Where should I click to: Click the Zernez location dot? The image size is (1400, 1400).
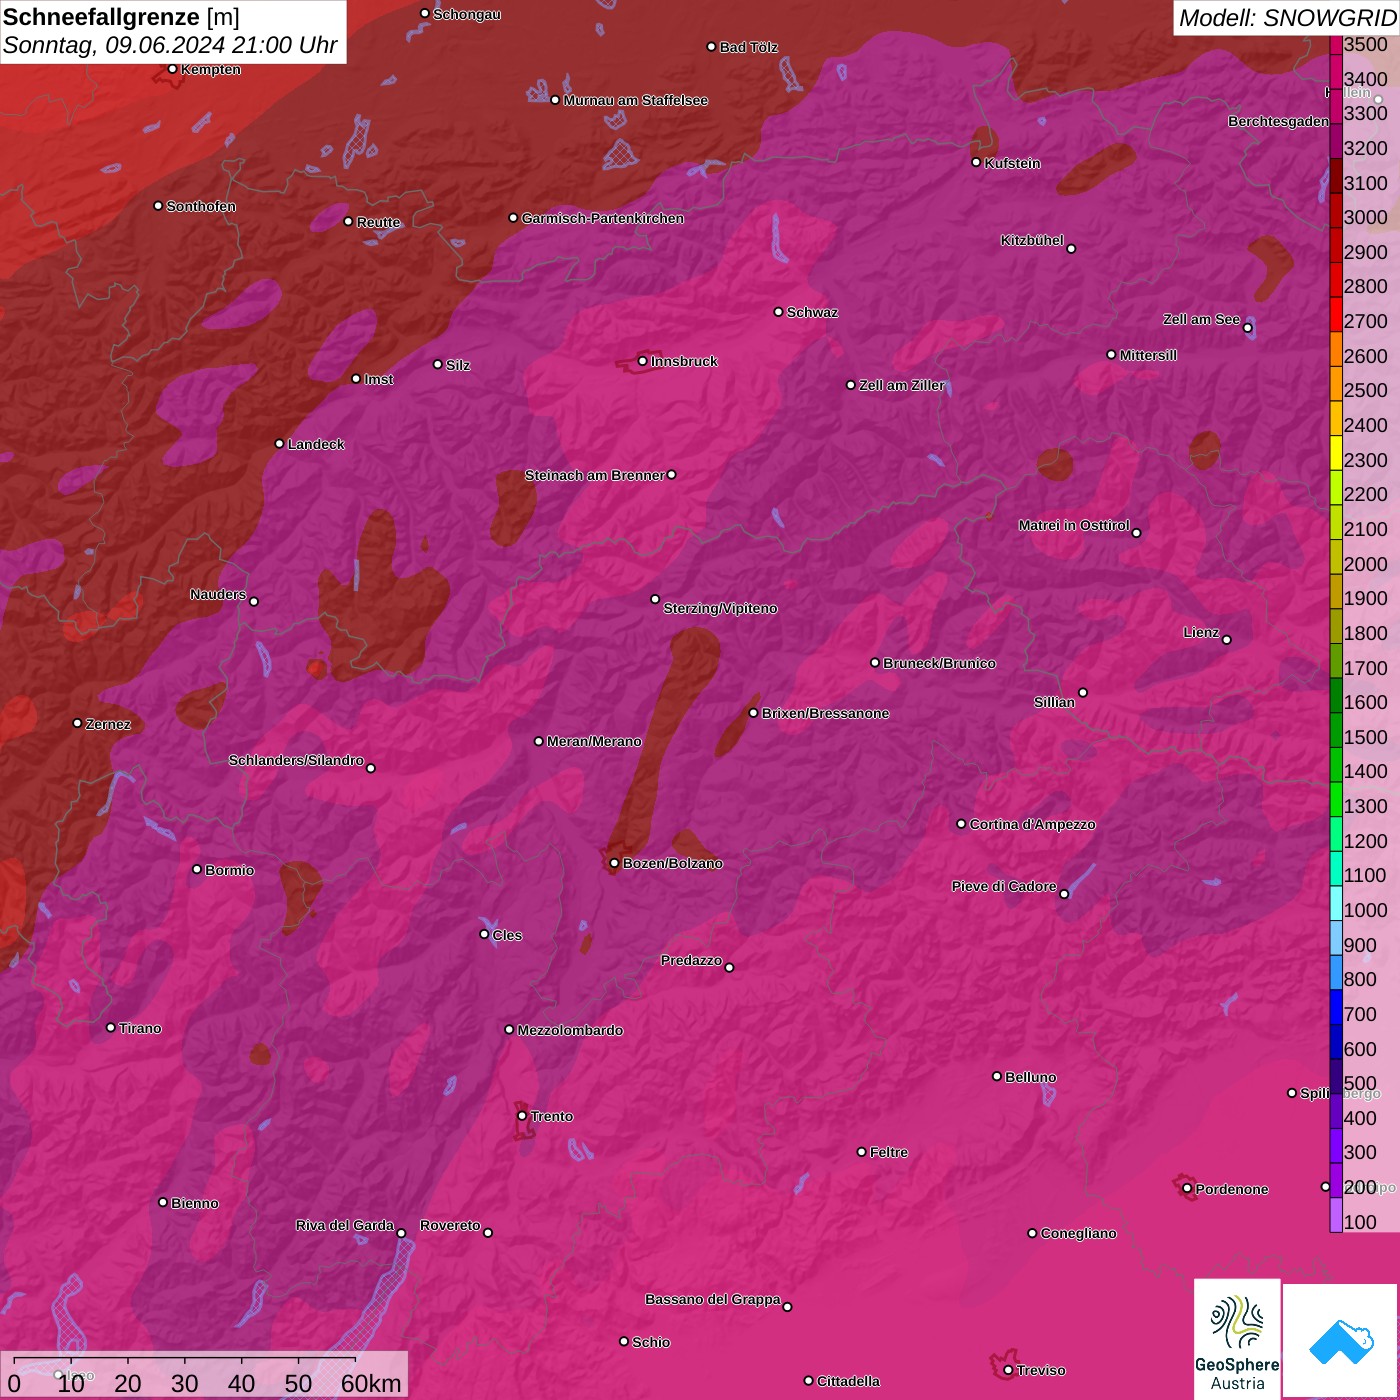(x=77, y=723)
